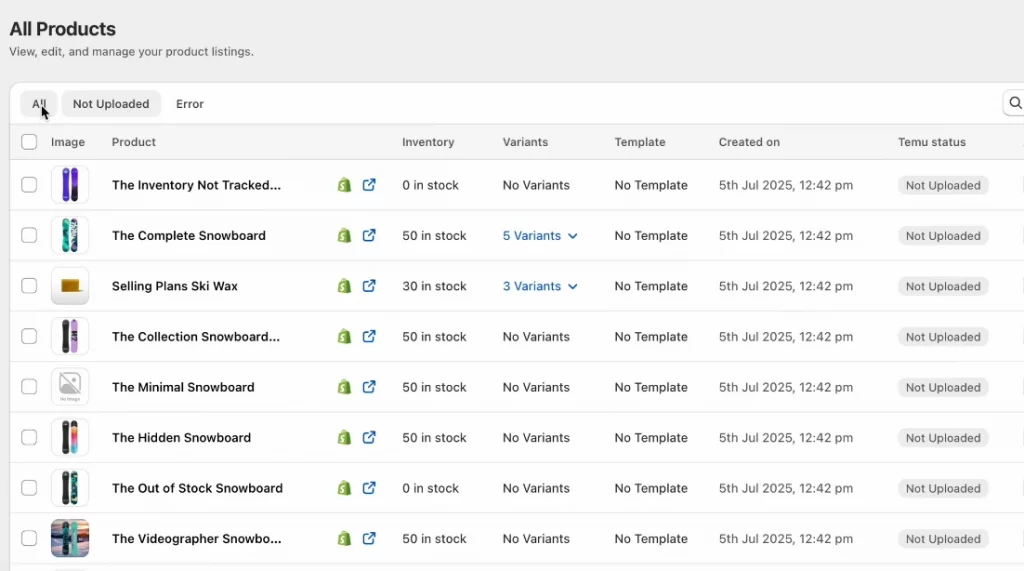The height and width of the screenshot is (571, 1024).
Task: Open The Collection Snowboard product name
Action: click(x=195, y=337)
